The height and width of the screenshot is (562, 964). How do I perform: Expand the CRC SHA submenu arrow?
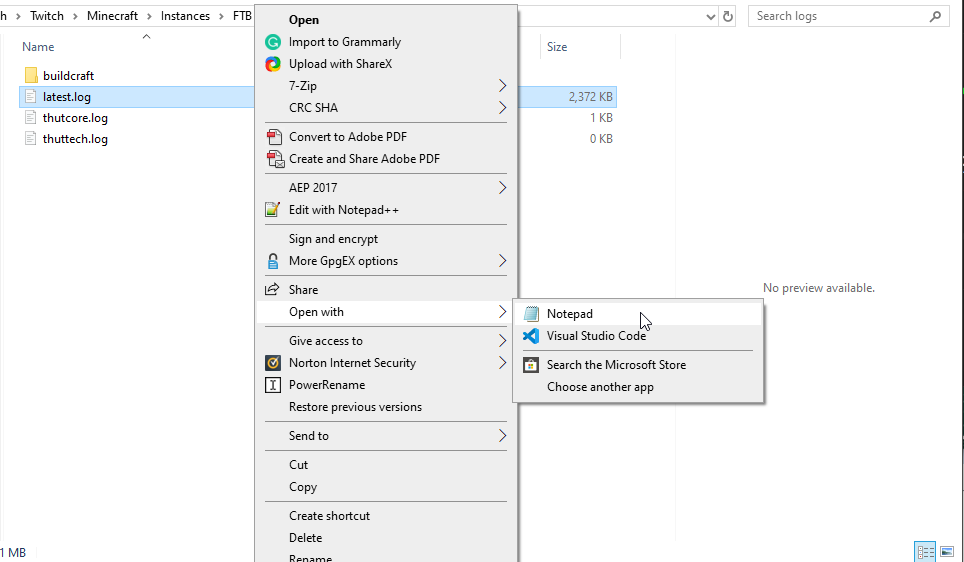pyautogui.click(x=502, y=108)
